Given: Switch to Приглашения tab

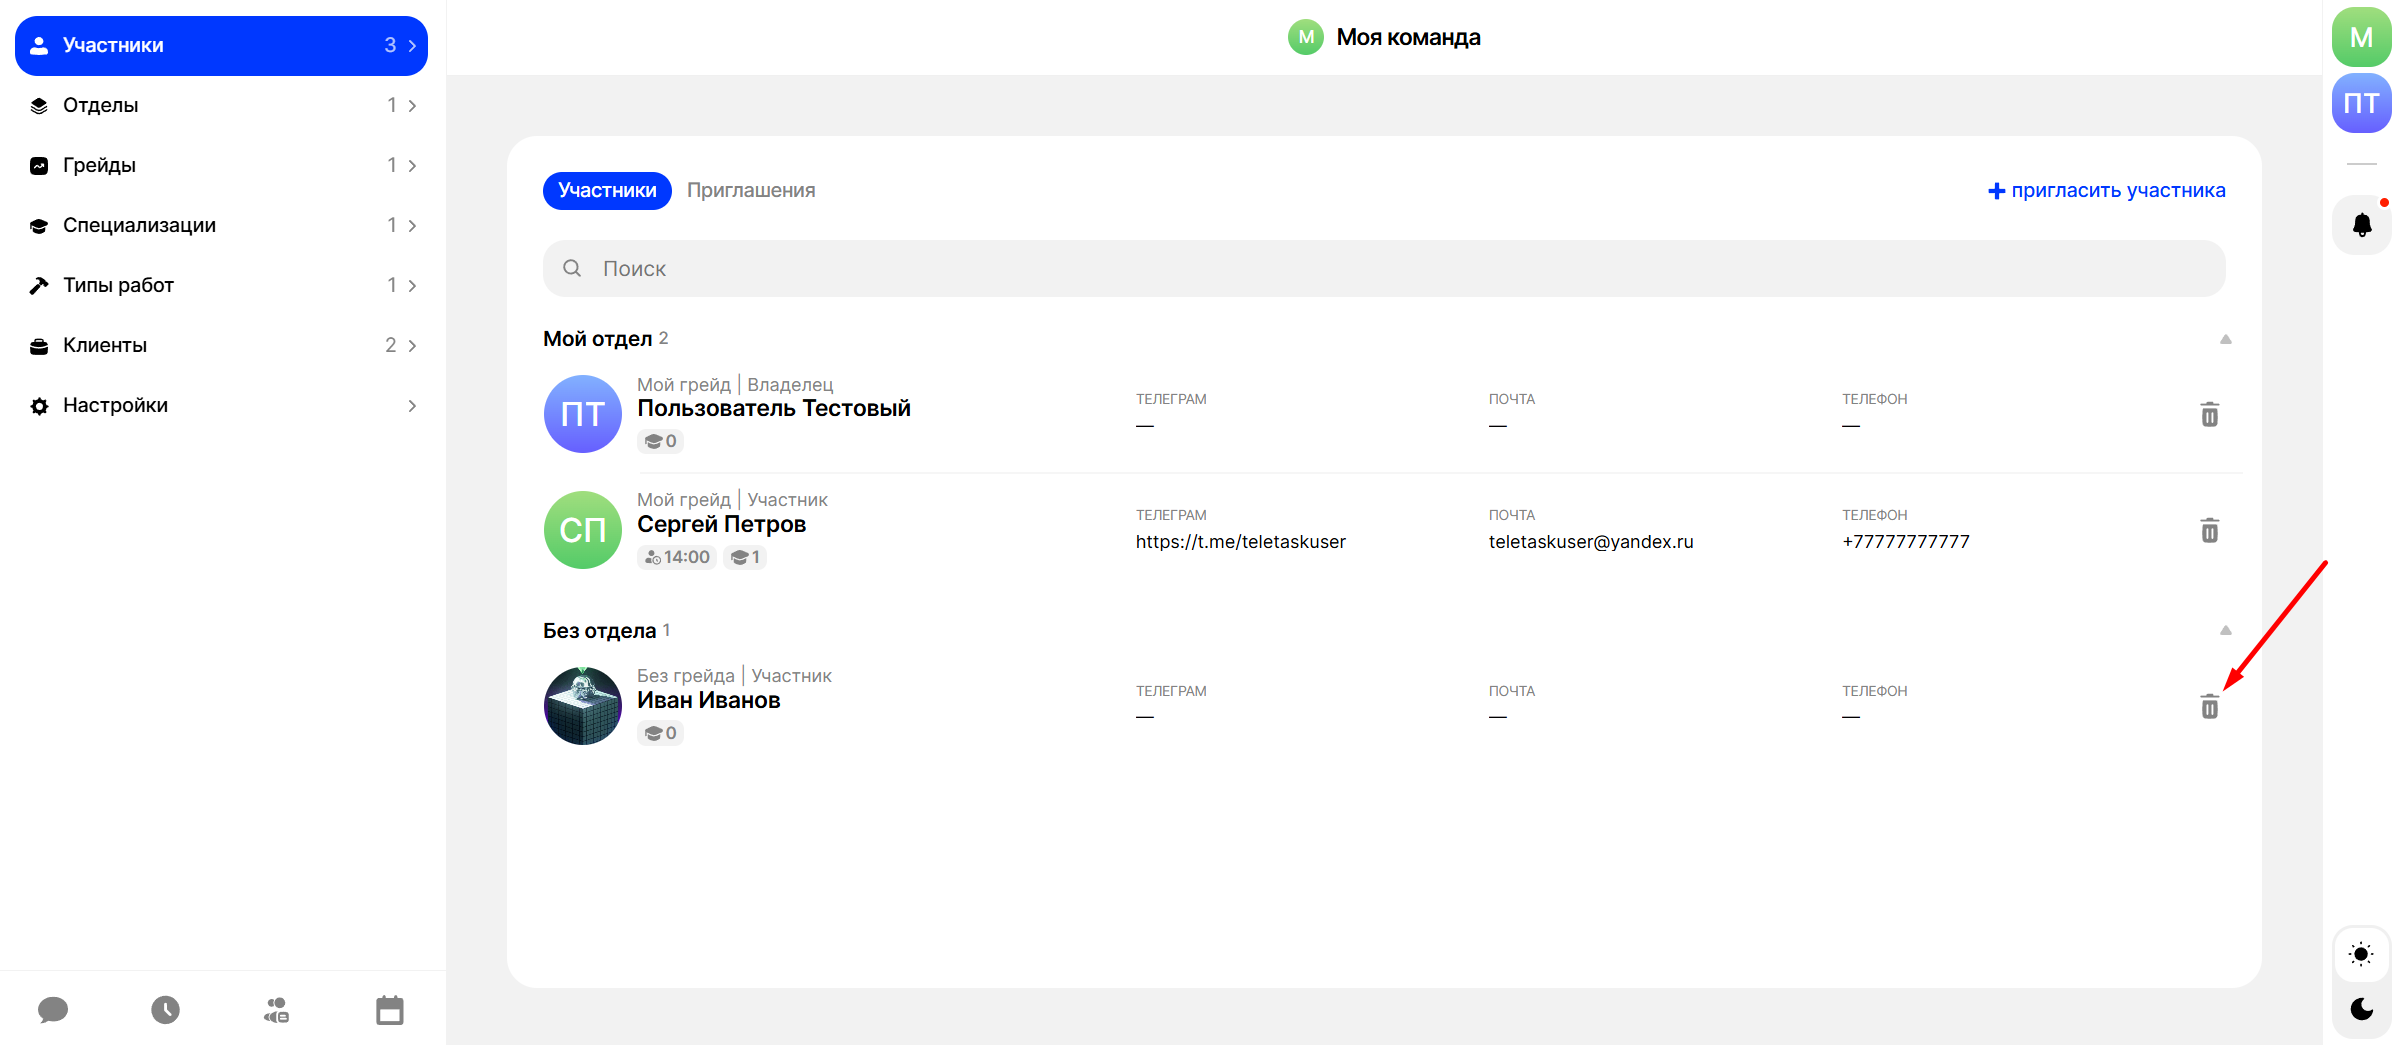Looking at the screenshot, I should coord(750,190).
